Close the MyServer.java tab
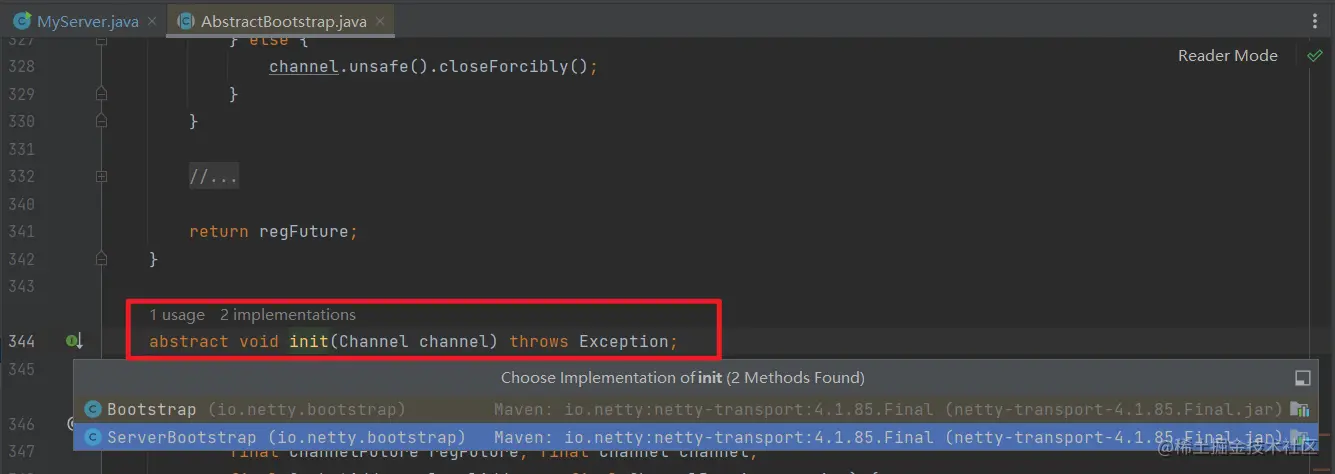This screenshot has width=1335, height=474. click(x=151, y=21)
